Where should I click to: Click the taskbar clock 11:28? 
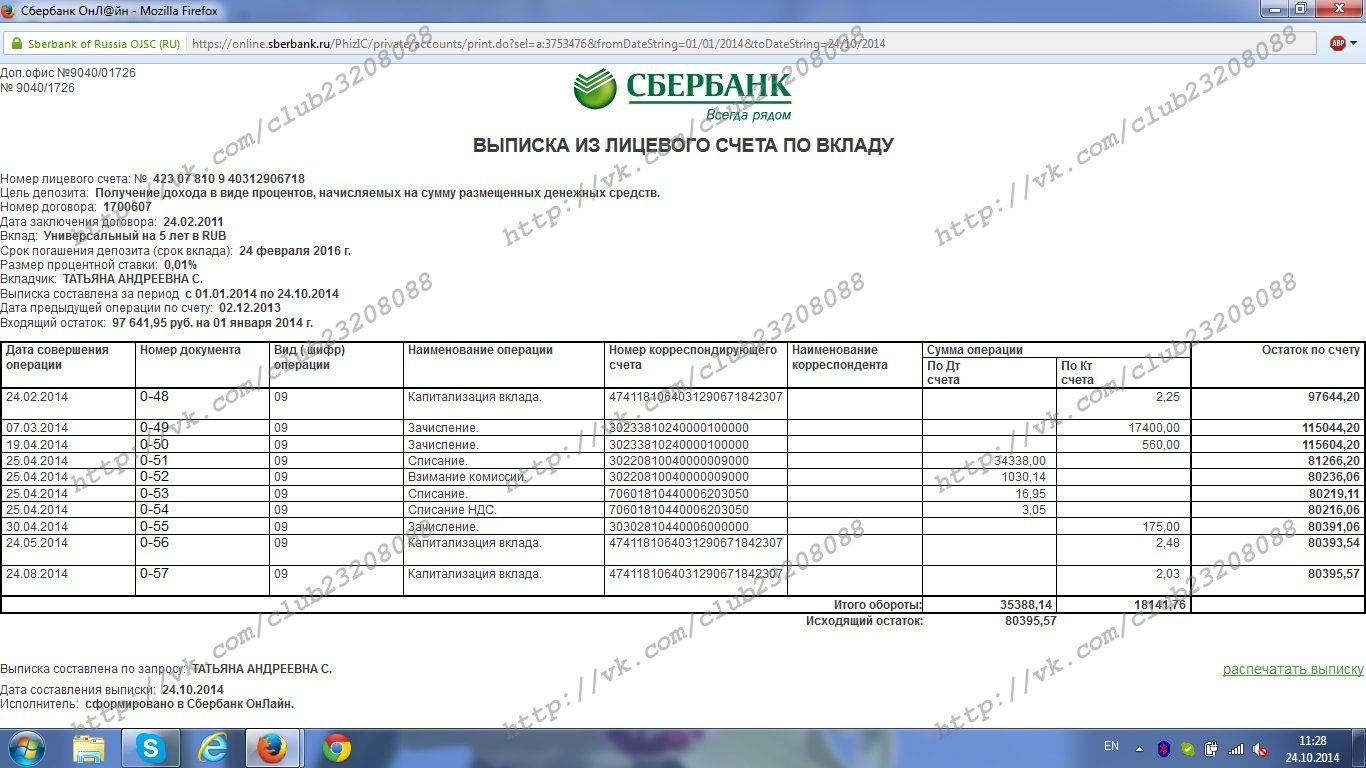[x=1313, y=741]
